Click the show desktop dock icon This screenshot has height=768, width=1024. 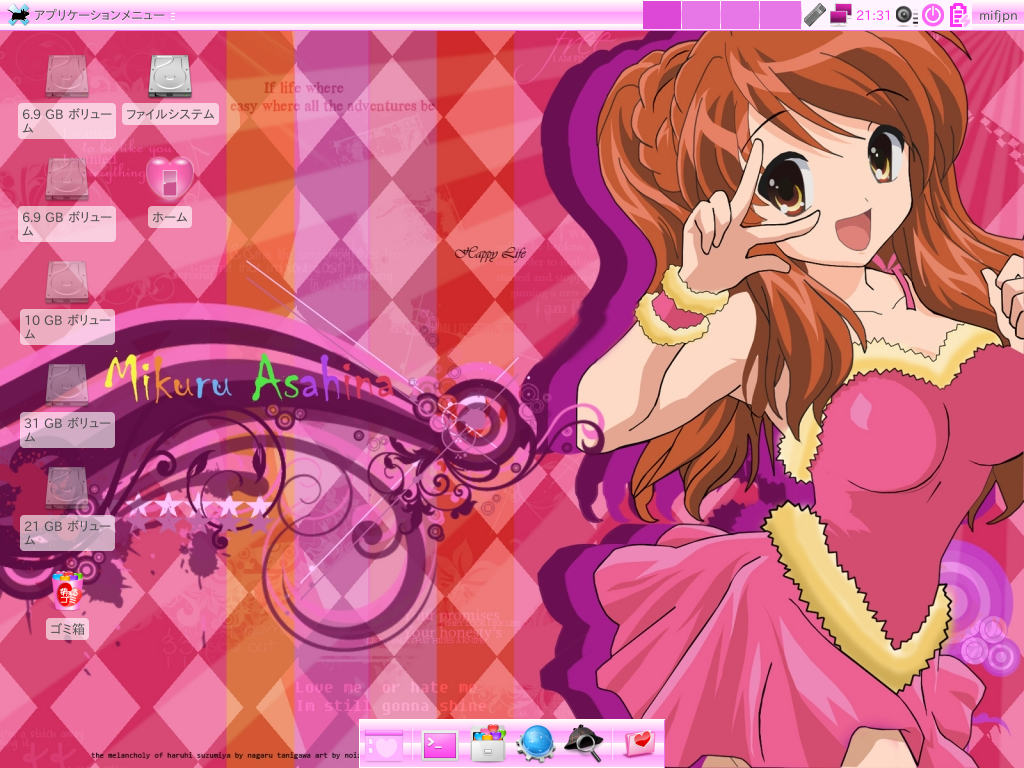click(x=383, y=745)
